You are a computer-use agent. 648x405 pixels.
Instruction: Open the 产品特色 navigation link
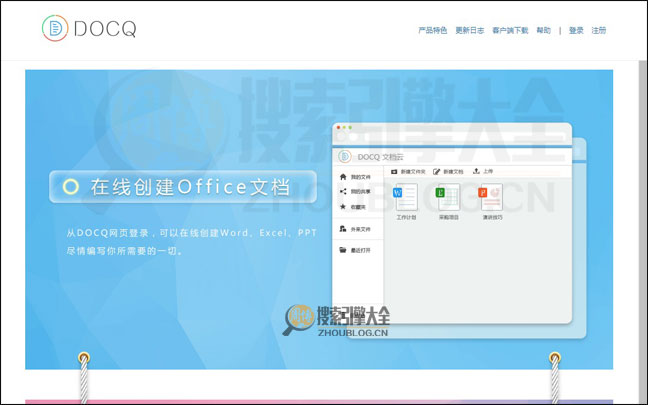coord(432,30)
